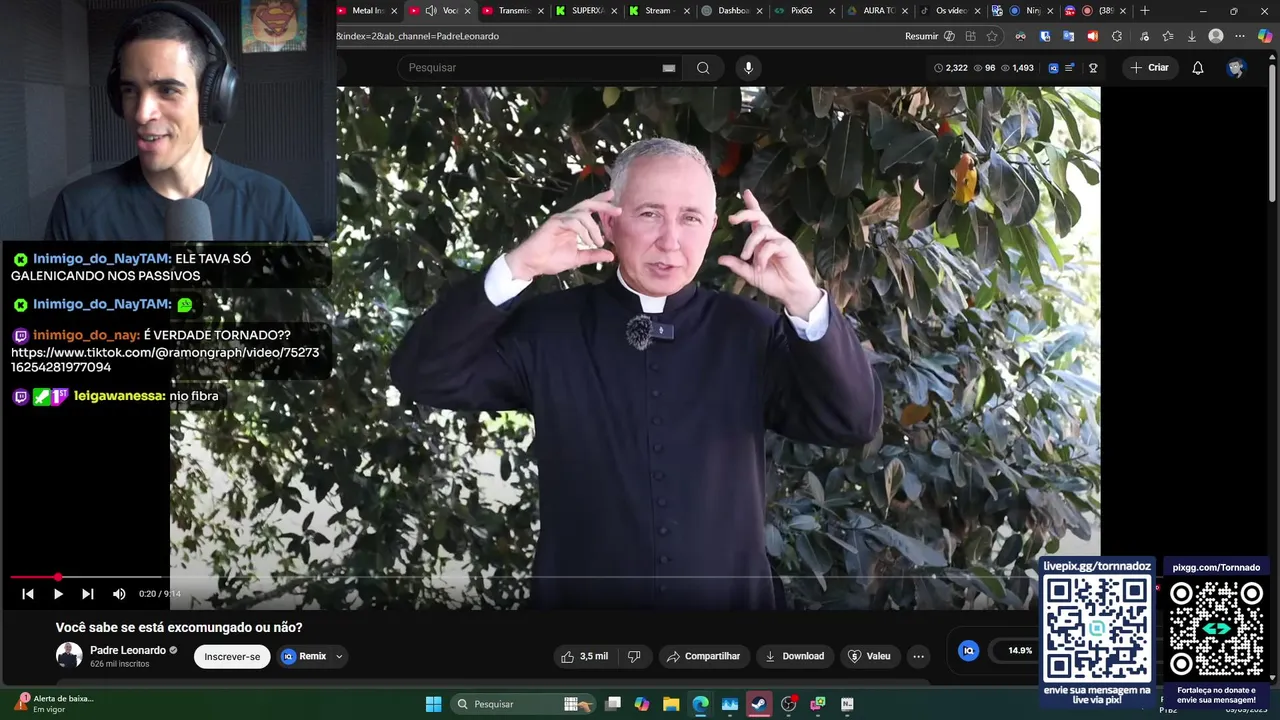1280x720 pixels.
Task: Open the on-screen keyboard icon in search
Action: pos(669,68)
